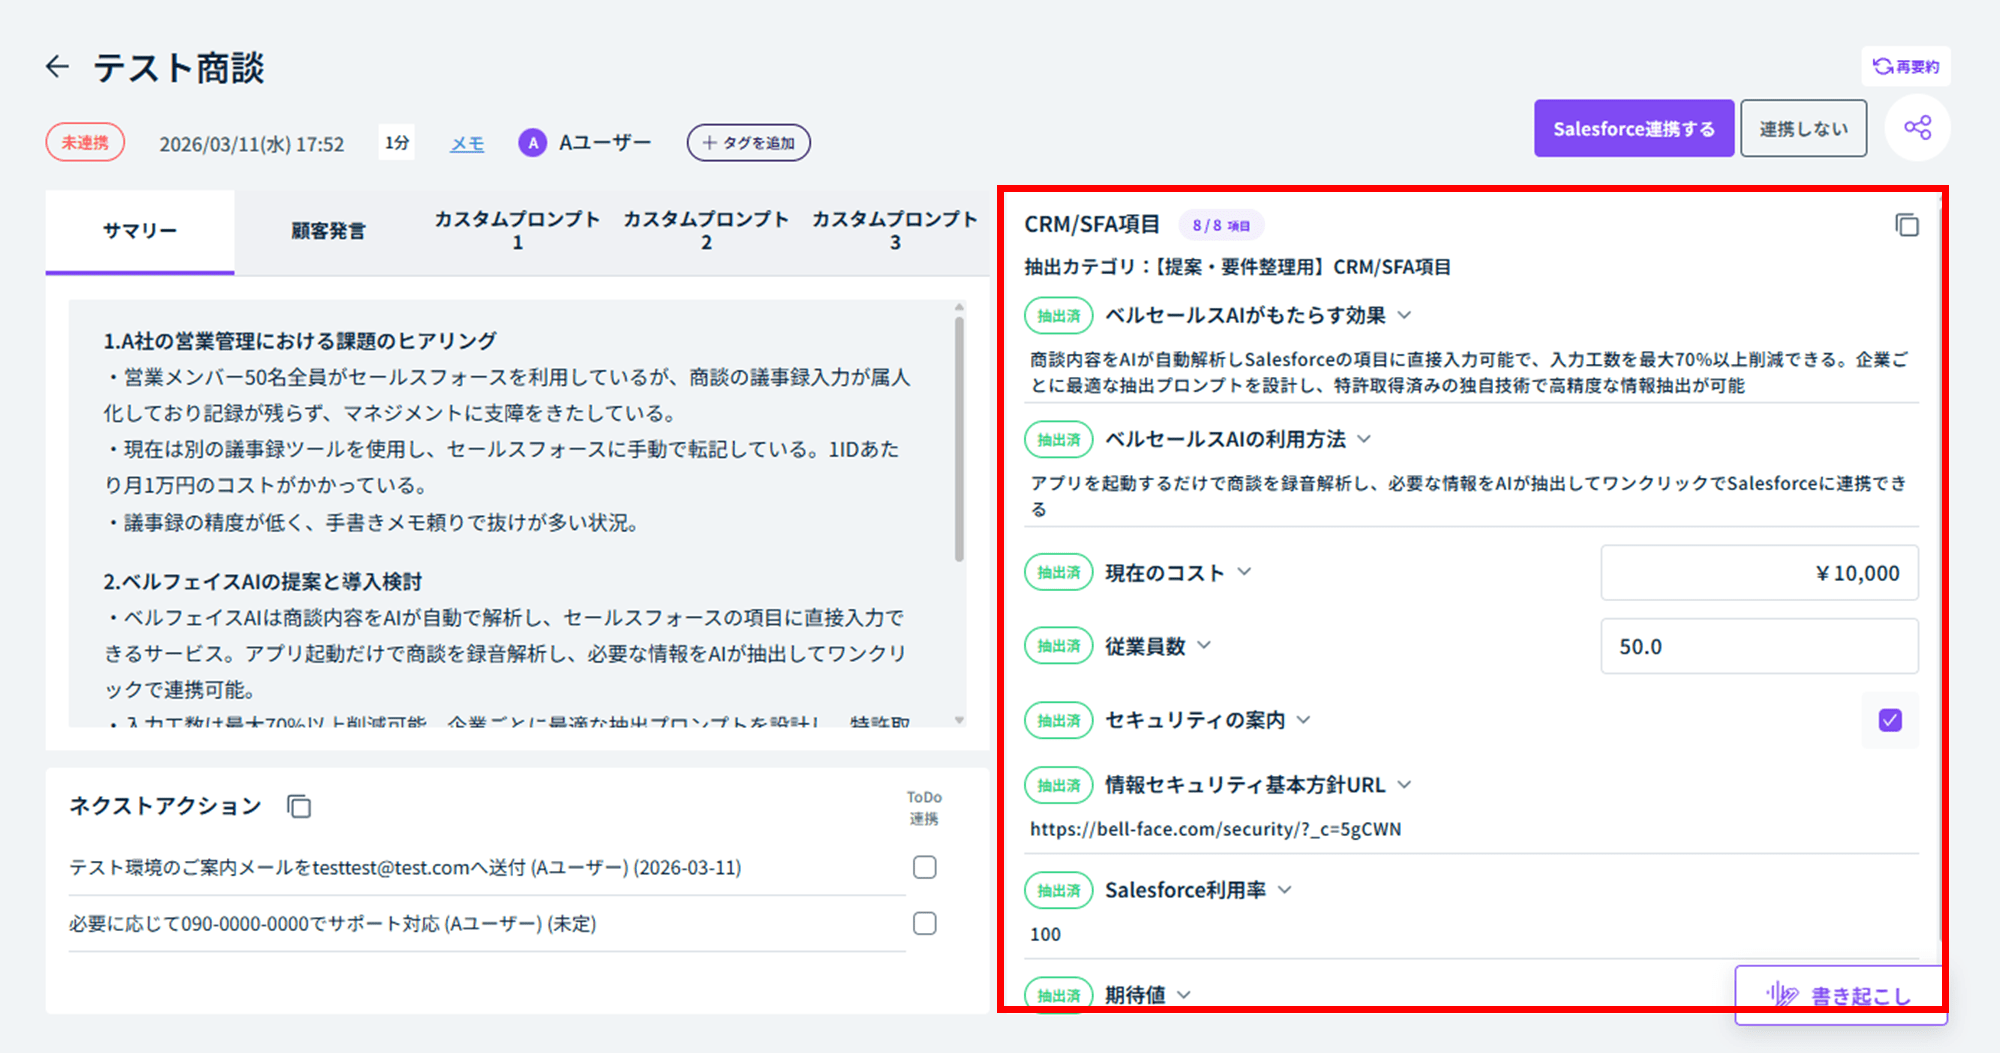Viewport: 2000px width, 1053px height.
Task: Copy CRM/SFA項目 using the copy icon
Action: 1907,225
